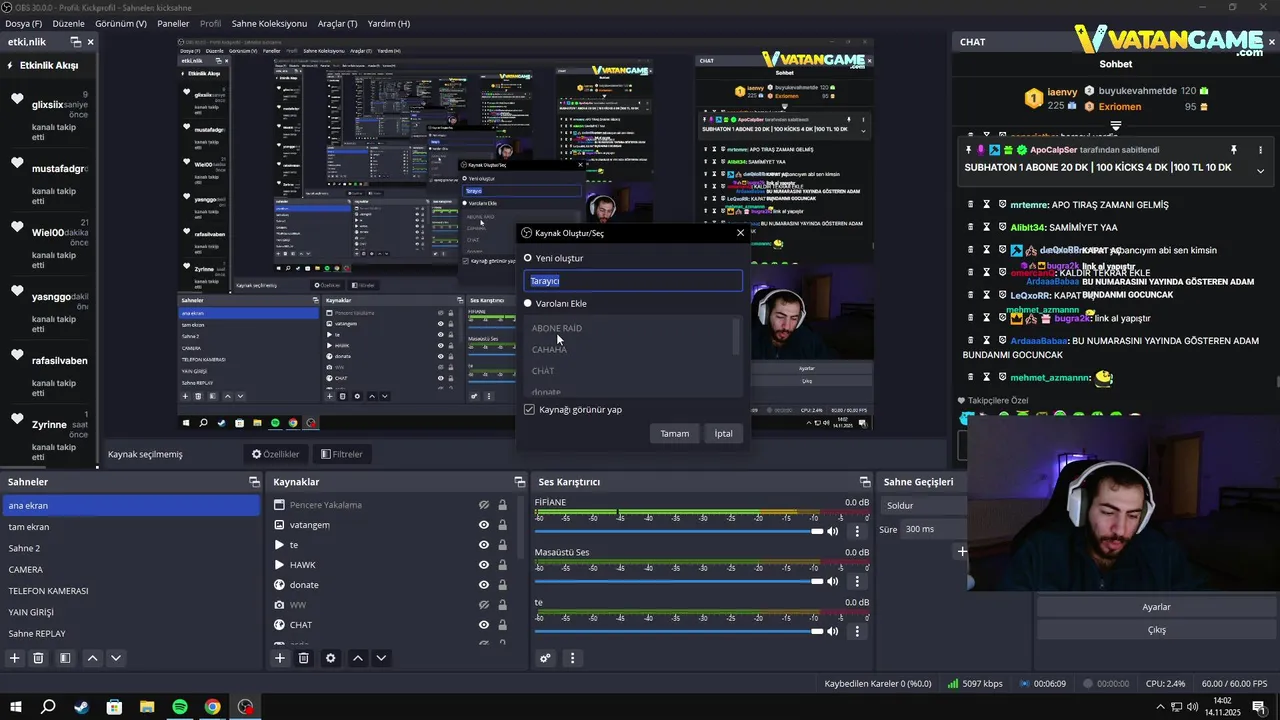Screen dimensions: 1280x720
Task: Open Araçlar (T) menu
Action: point(338,23)
